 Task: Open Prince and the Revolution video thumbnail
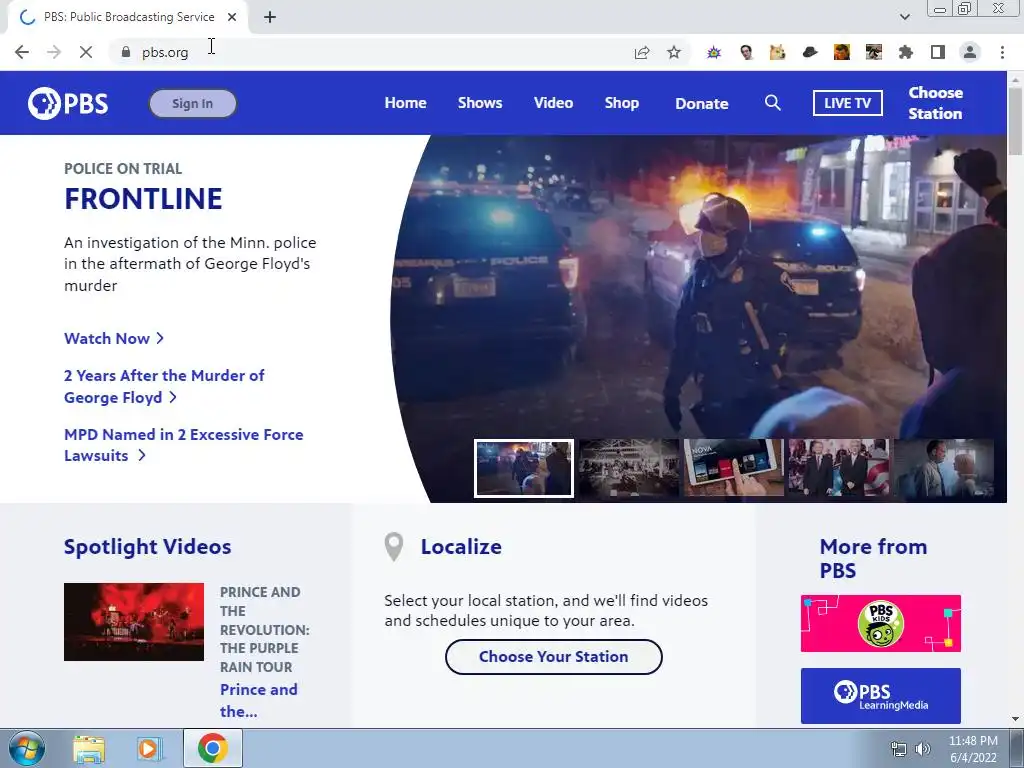(134, 622)
